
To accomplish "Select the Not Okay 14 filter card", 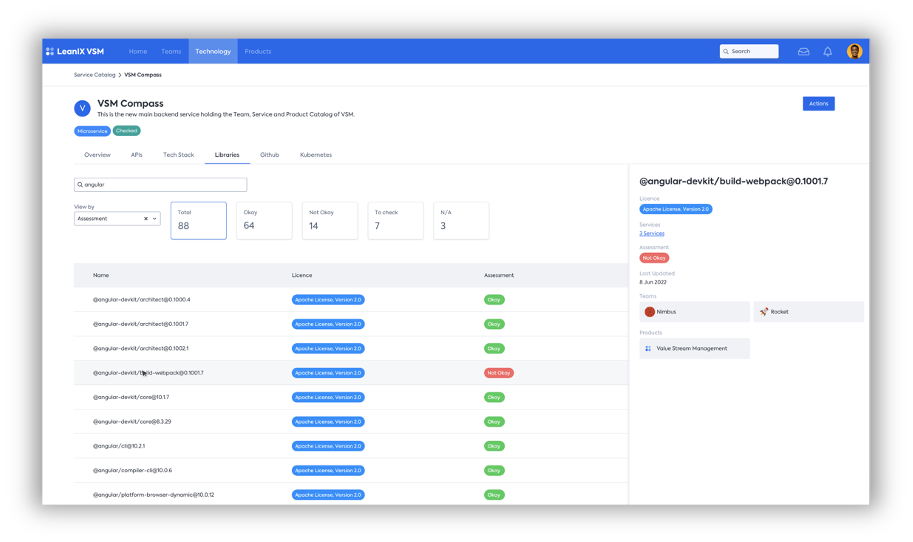I will pos(330,221).
